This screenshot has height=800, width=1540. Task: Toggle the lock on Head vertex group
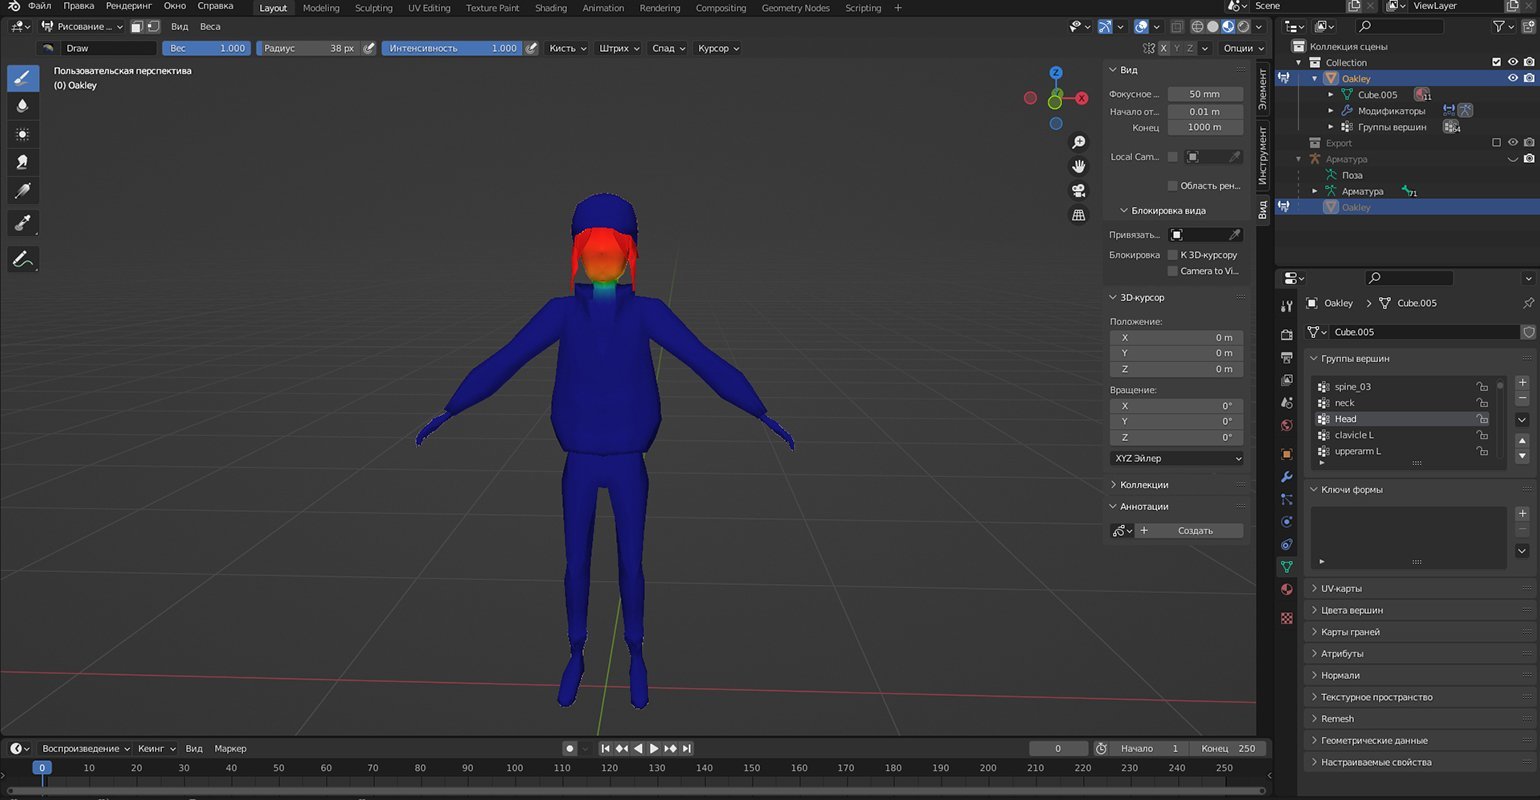(1482, 419)
